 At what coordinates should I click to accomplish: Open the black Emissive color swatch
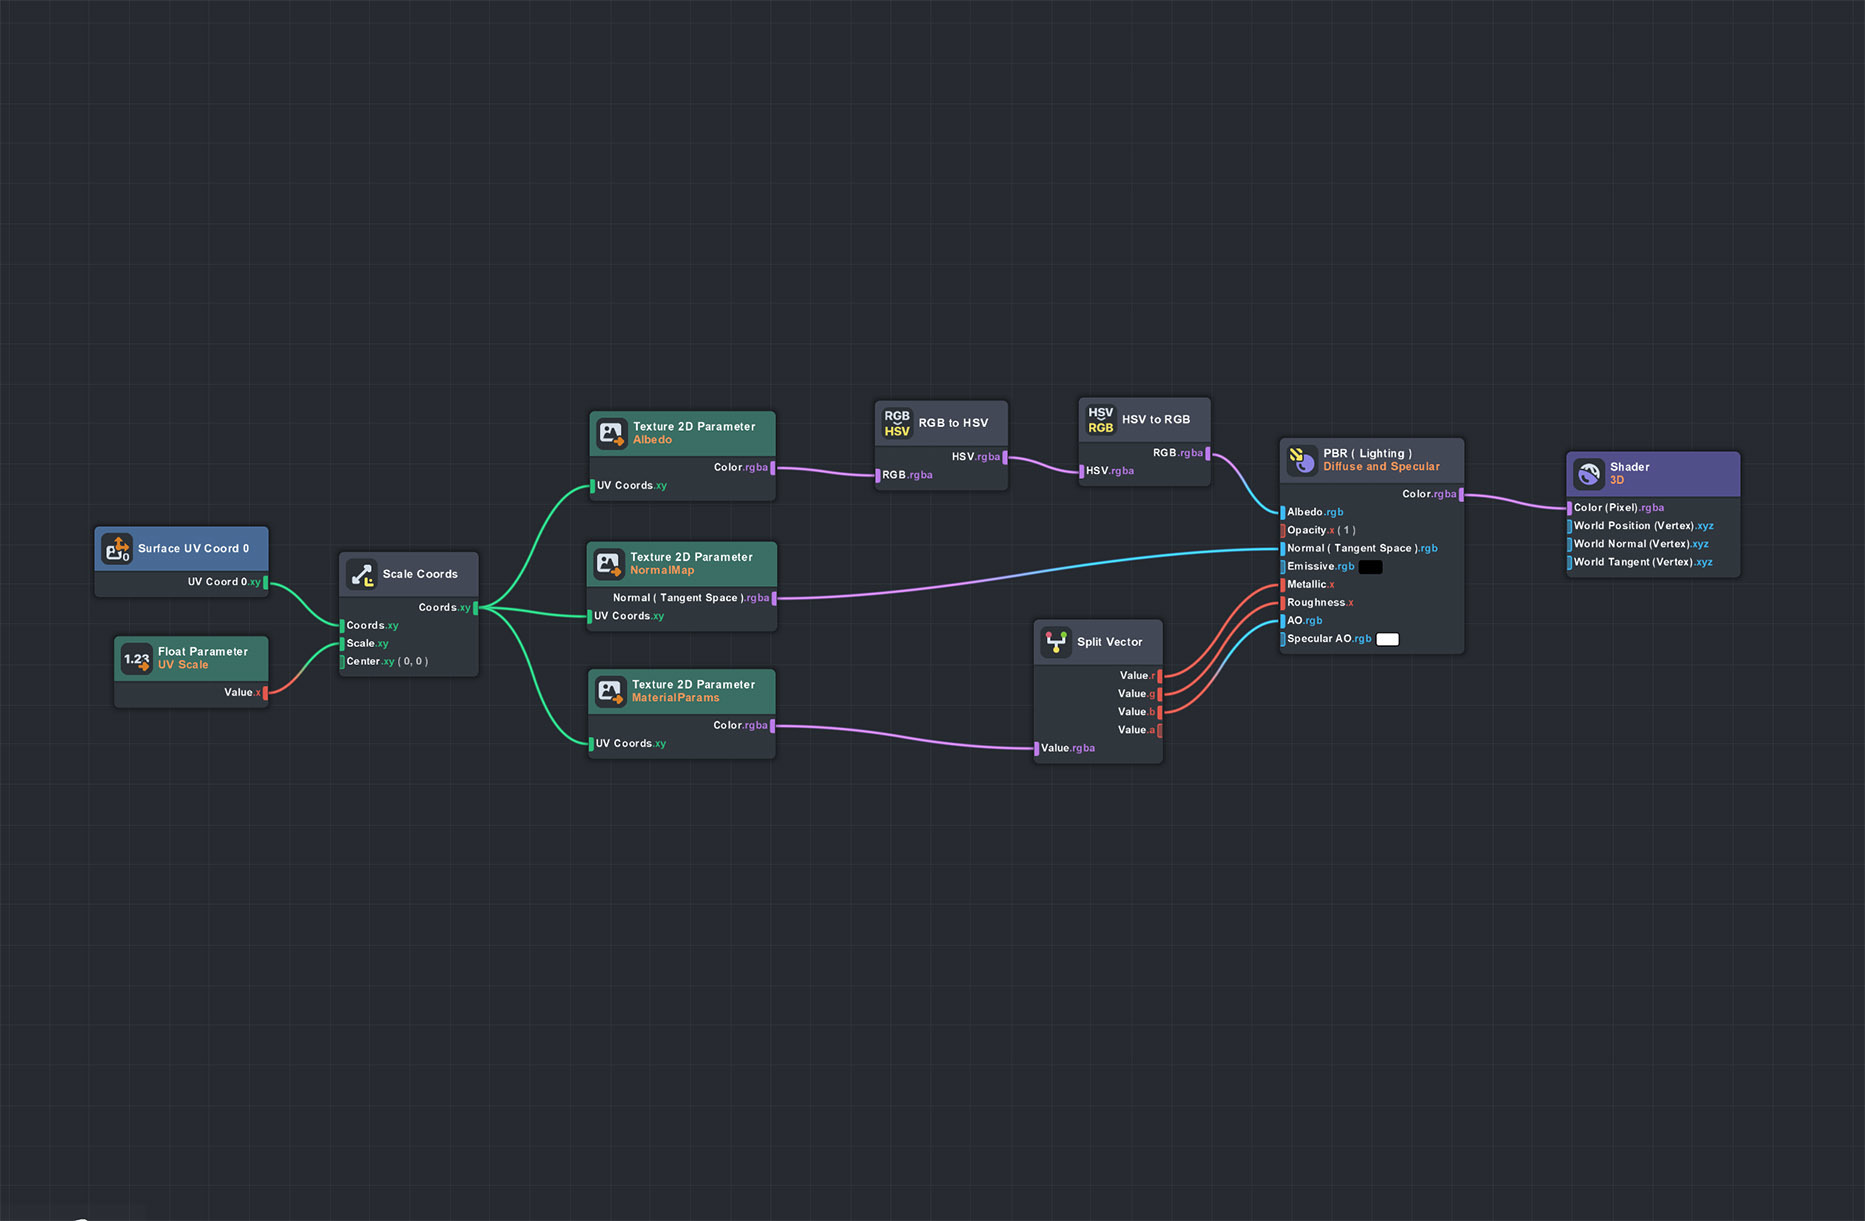(1370, 567)
